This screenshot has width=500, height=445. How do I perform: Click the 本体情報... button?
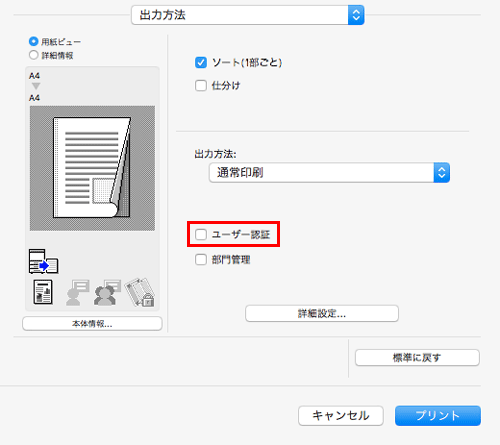92,324
